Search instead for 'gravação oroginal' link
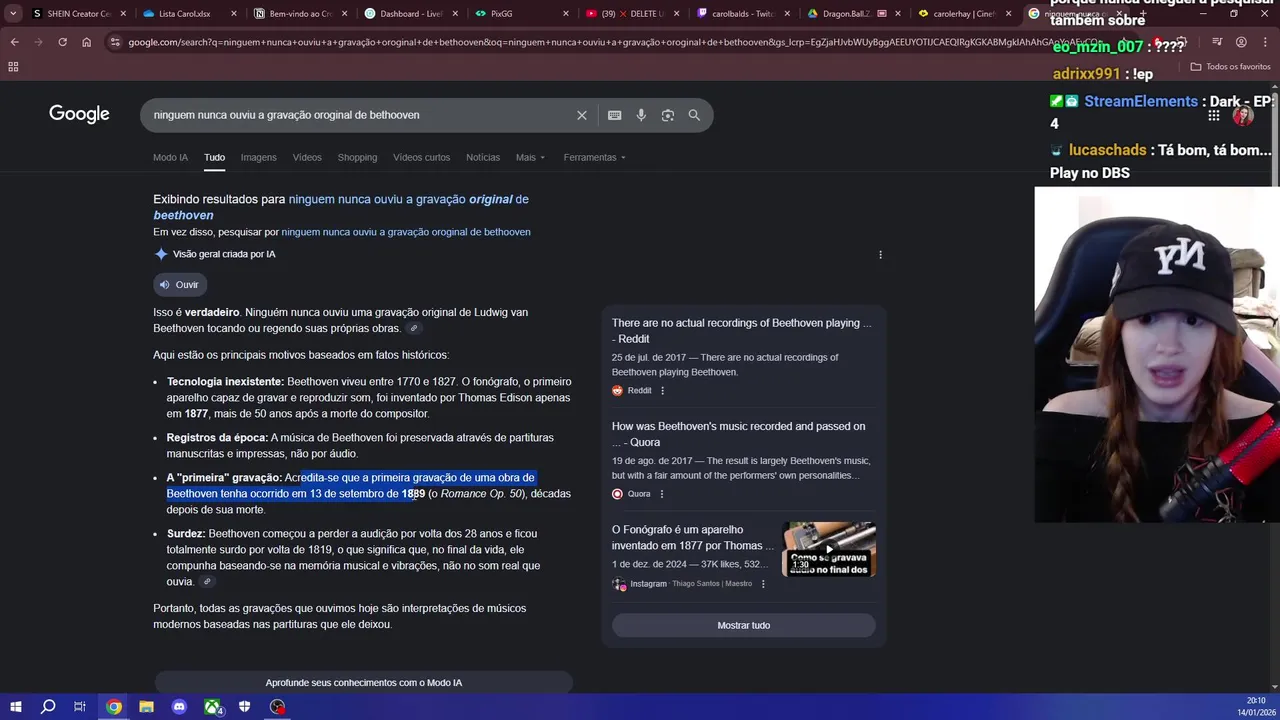 tap(406, 232)
